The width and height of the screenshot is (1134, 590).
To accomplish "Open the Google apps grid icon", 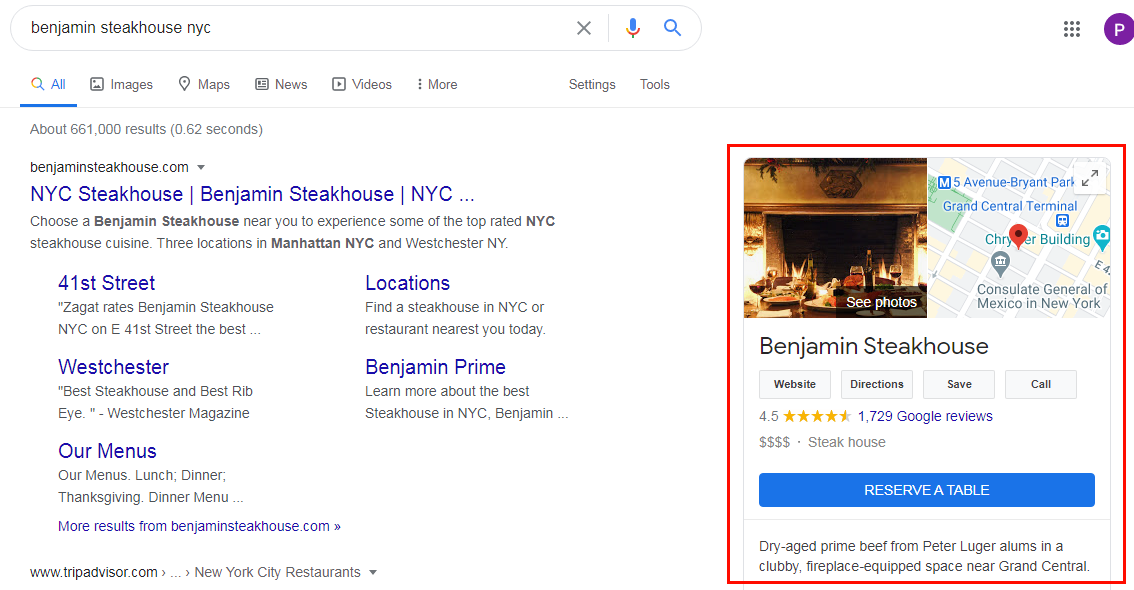I will [1072, 29].
